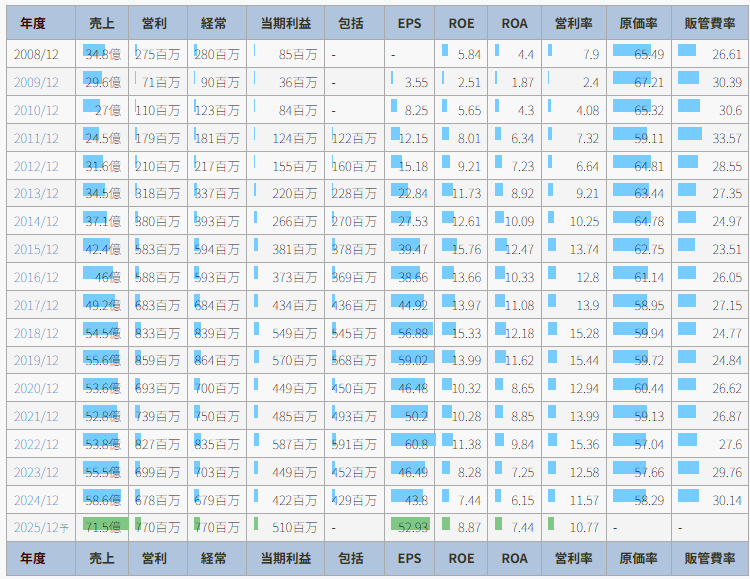Select the 33.57 SG&A ratio cell
This screenshot has height=579, width=750.
(x=710, y=138)
